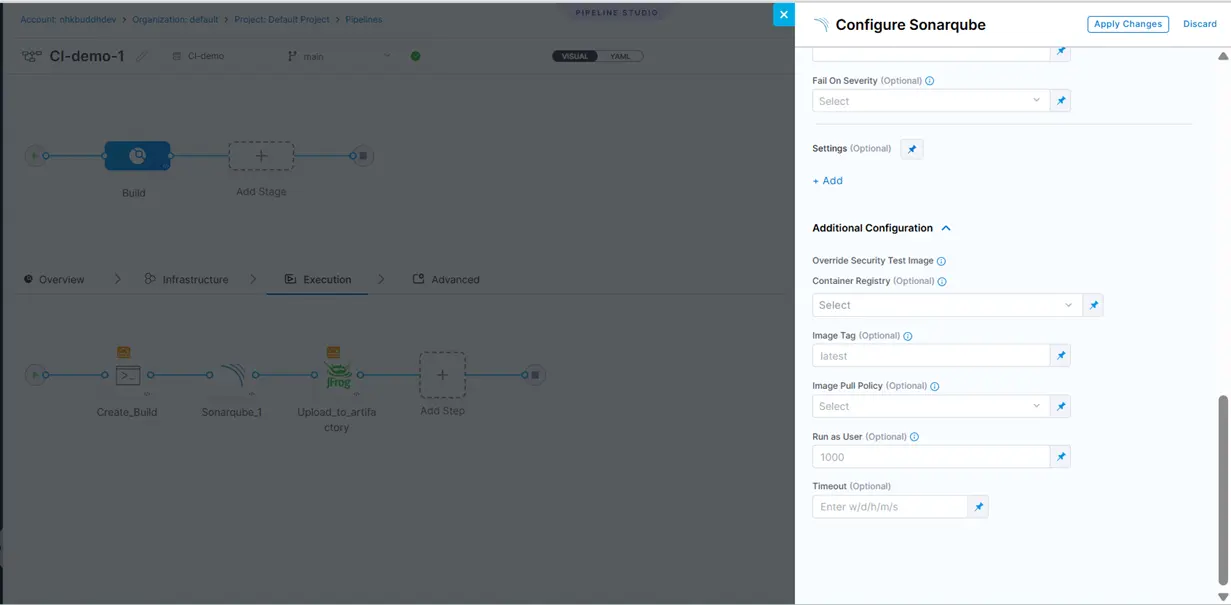Screen dimensions: 1231x605
Task: Open the Execution tab
Action: click(318, 280)
